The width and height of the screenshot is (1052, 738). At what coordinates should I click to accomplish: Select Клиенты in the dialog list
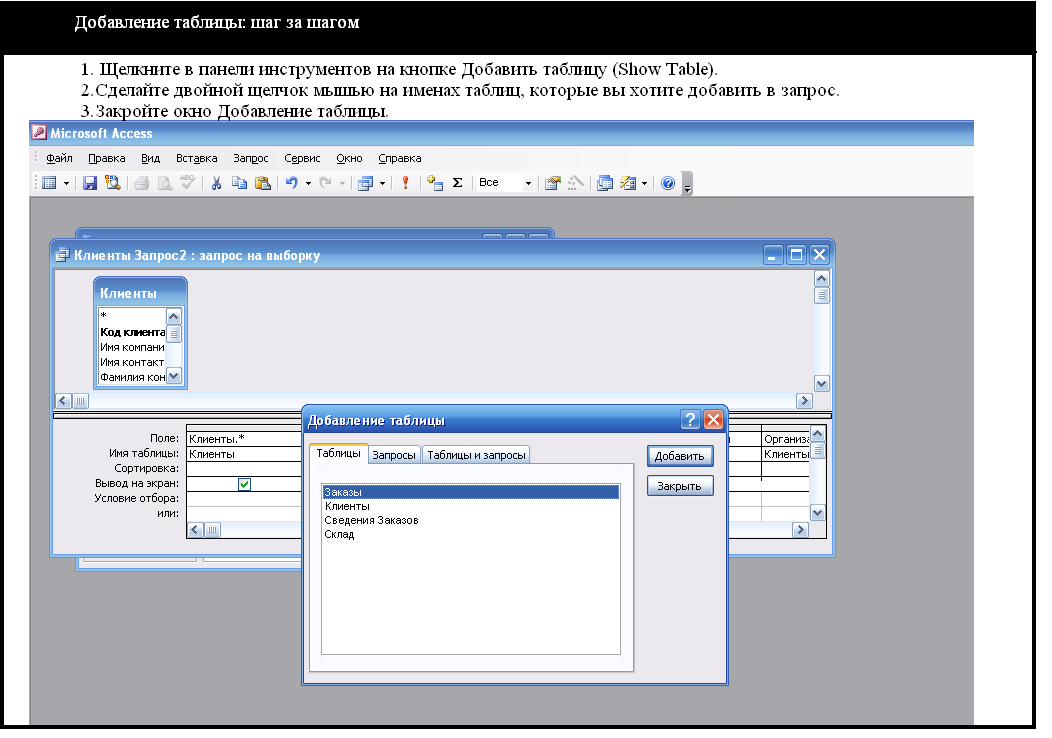(x=470, y=506)
